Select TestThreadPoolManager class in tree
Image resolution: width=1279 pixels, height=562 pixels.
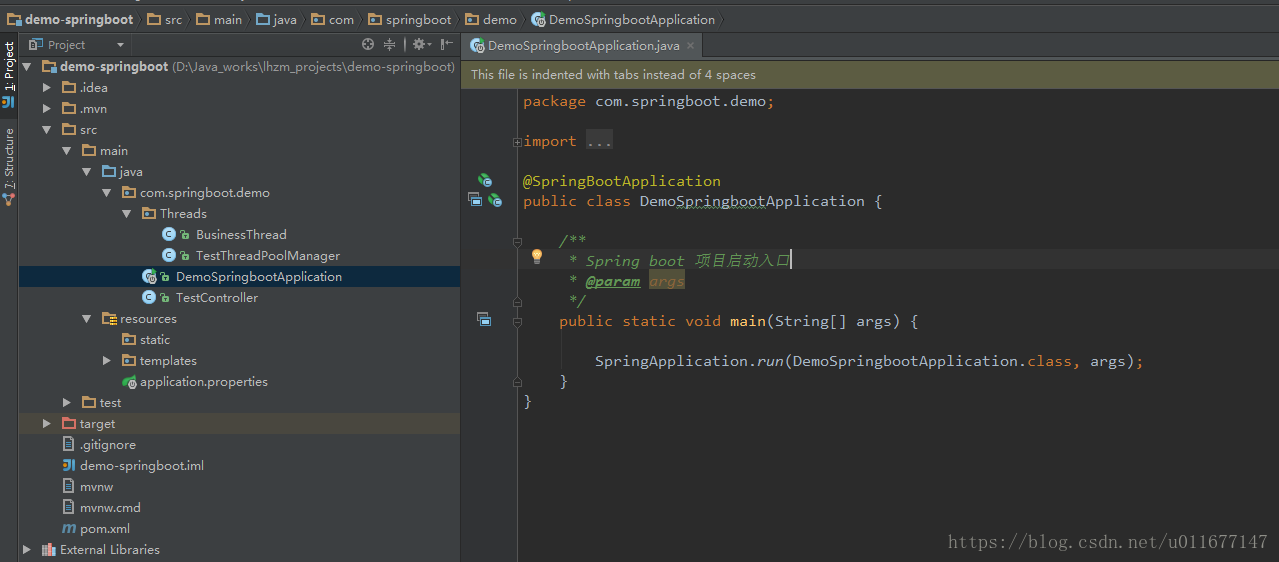tap(268, 256)
